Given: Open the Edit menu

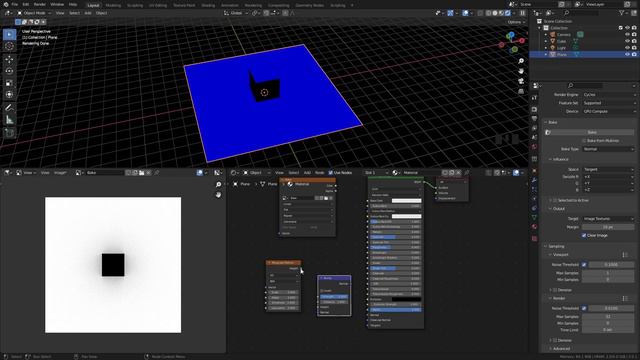Looking at the screenshot, I should 26,4.
